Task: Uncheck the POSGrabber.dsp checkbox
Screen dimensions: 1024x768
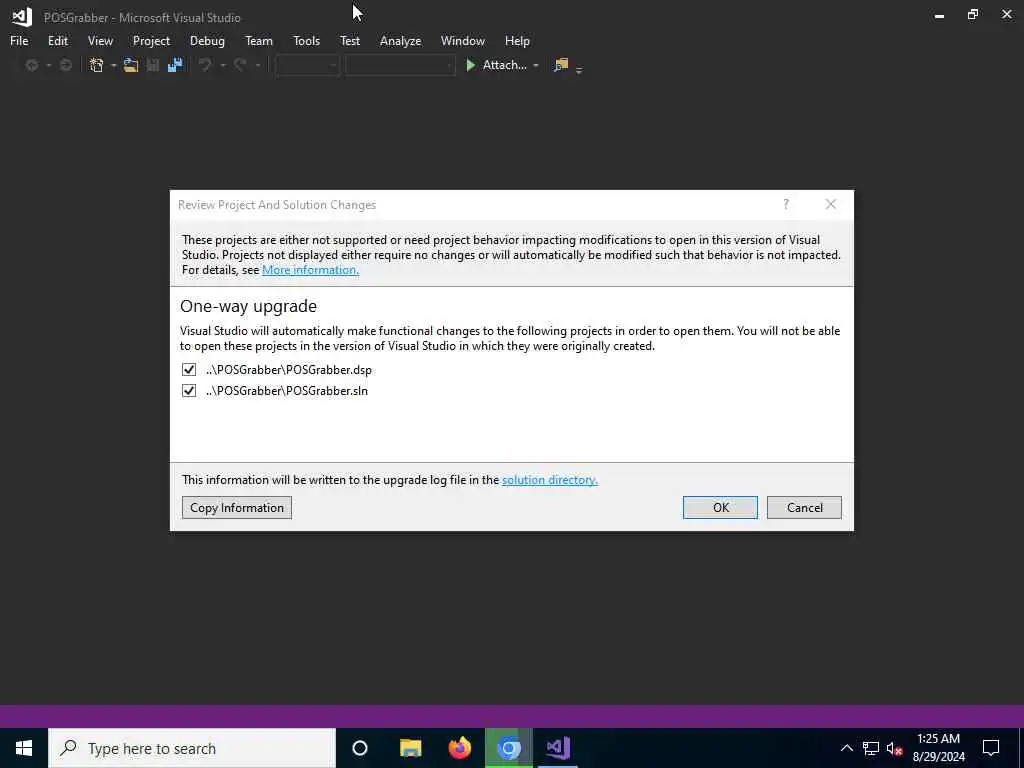Action: pyautogui.click(x=189, y=370)
